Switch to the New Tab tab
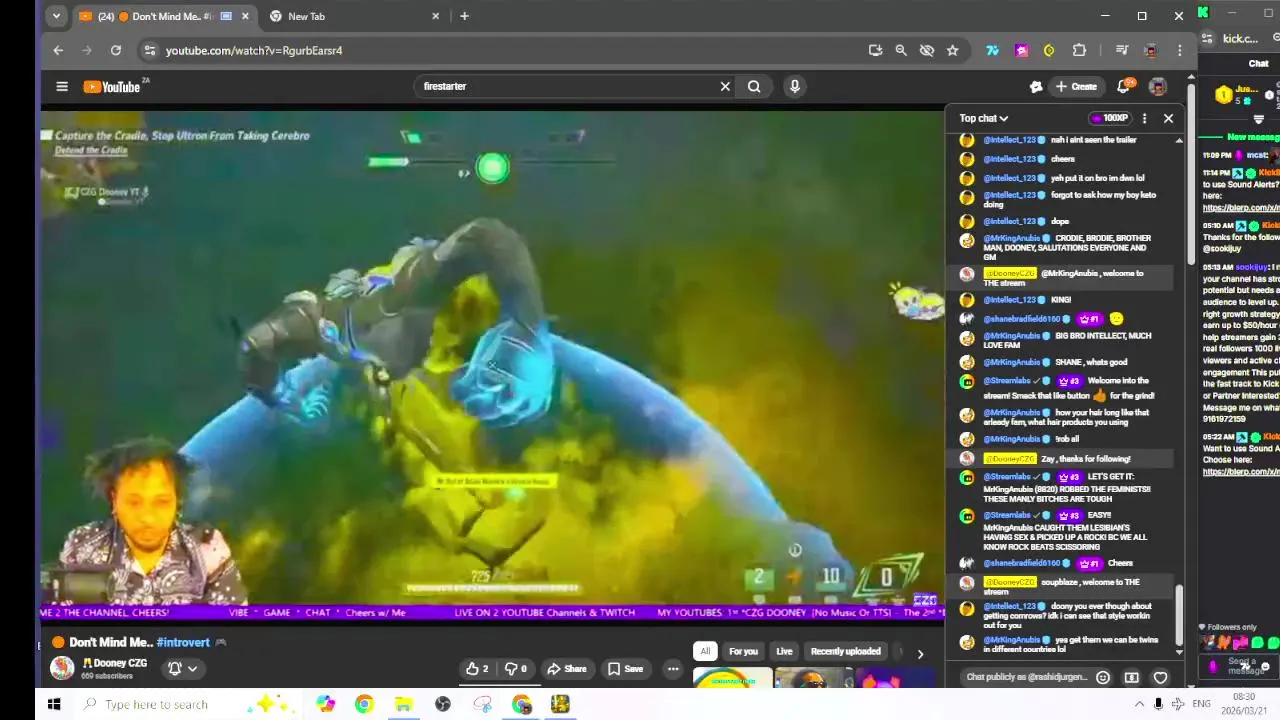1280x720 pixels. click(x=355, y=16)
